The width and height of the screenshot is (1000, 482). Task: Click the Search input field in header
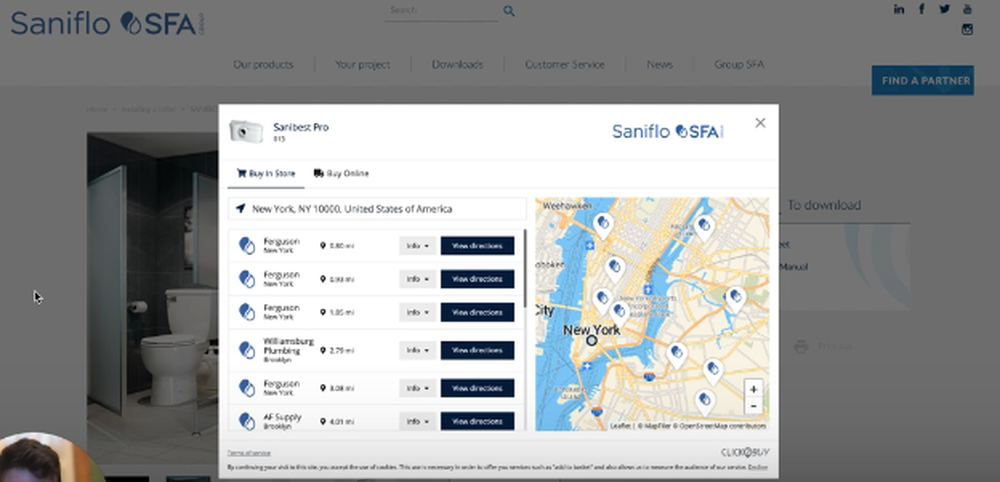[x=441, y=11]
